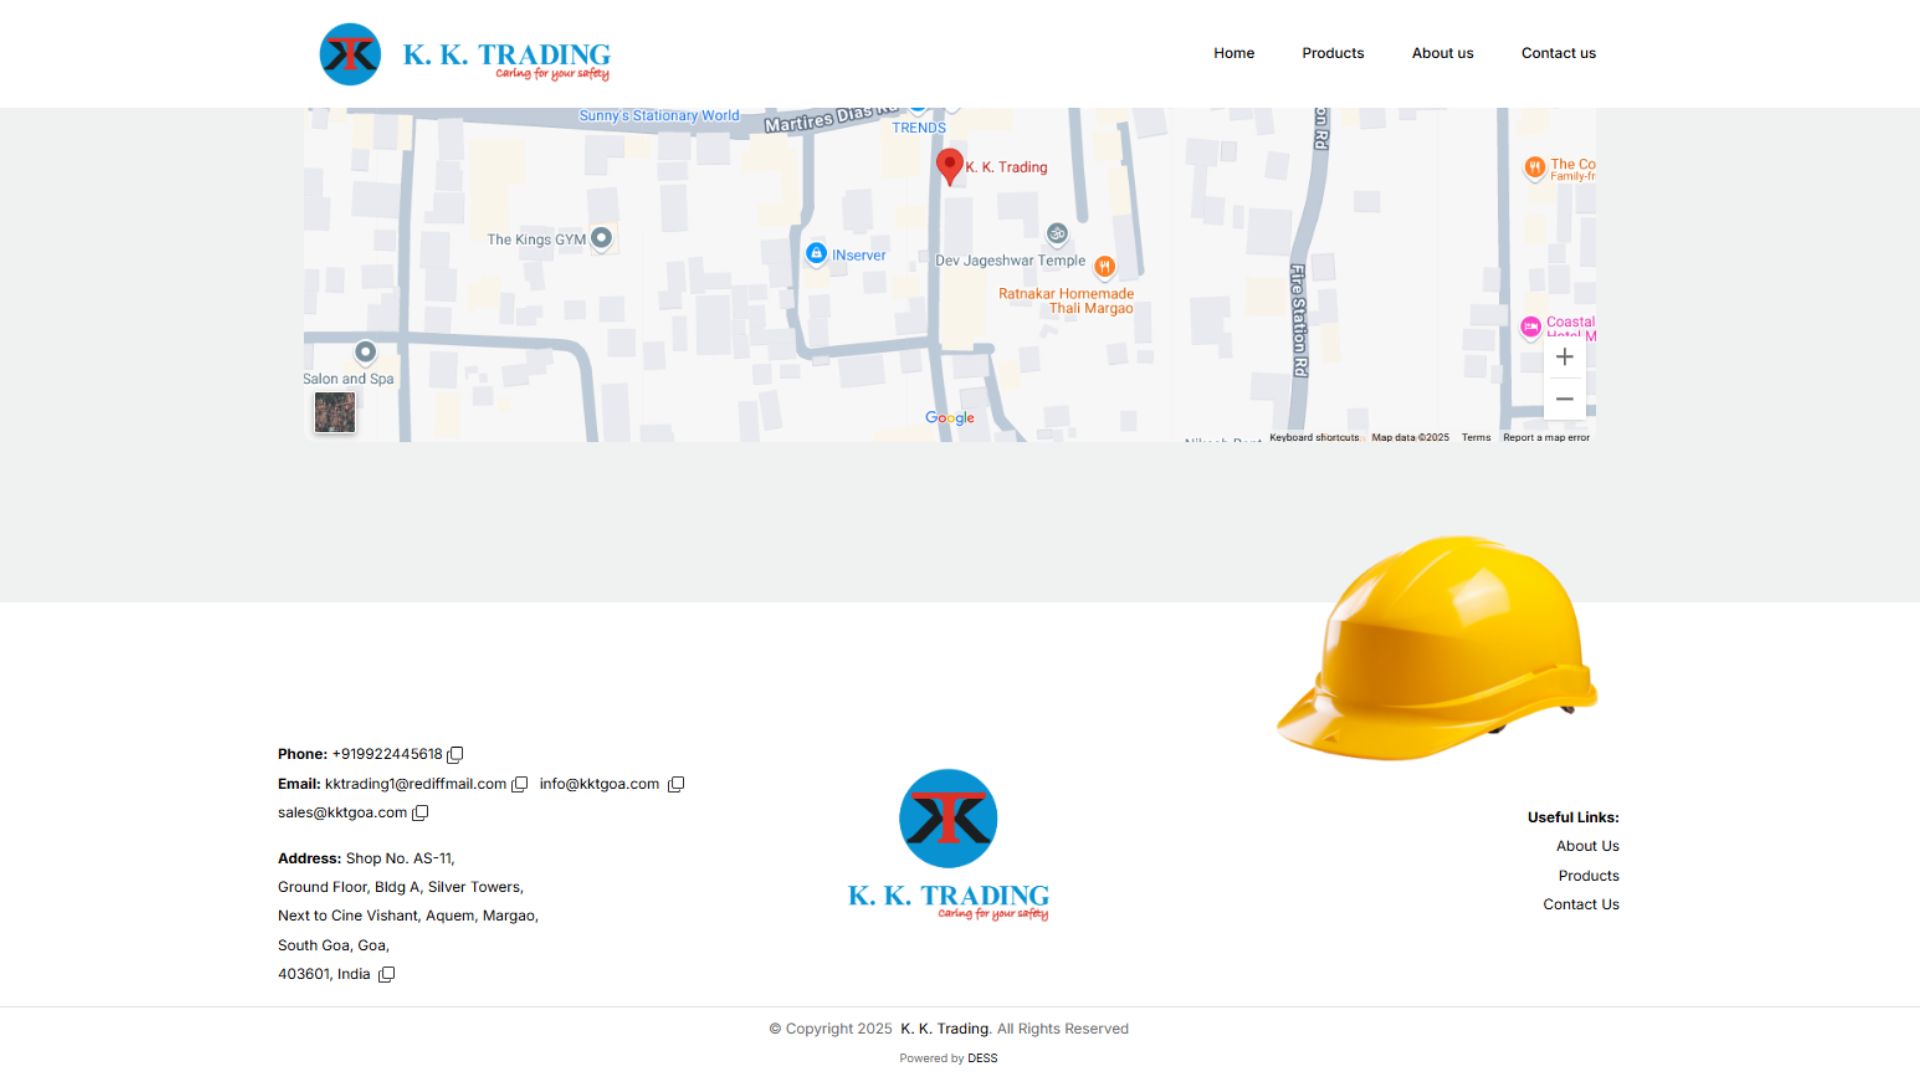Click the K. K. Trading map label

pos(1006,167)
